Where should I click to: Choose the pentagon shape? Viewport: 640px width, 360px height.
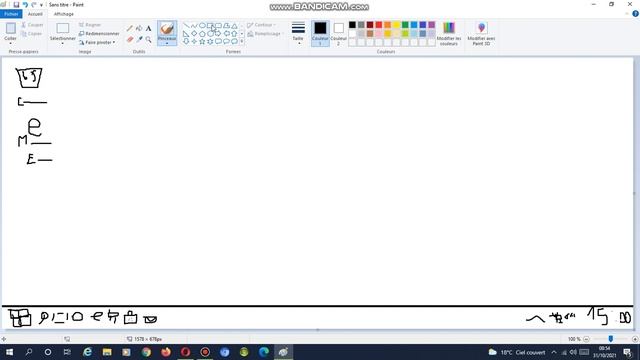(x=202, y=33)
